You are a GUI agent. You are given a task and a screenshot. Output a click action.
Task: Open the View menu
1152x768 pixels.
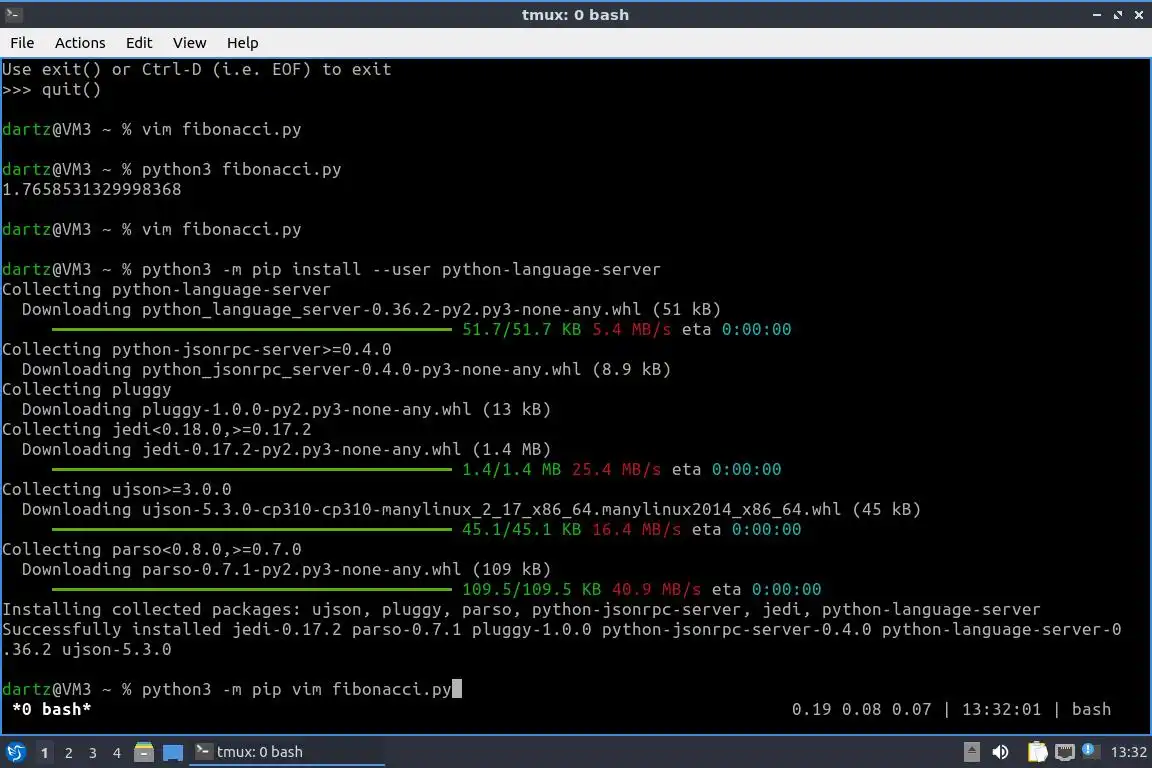tap(190, 43)
